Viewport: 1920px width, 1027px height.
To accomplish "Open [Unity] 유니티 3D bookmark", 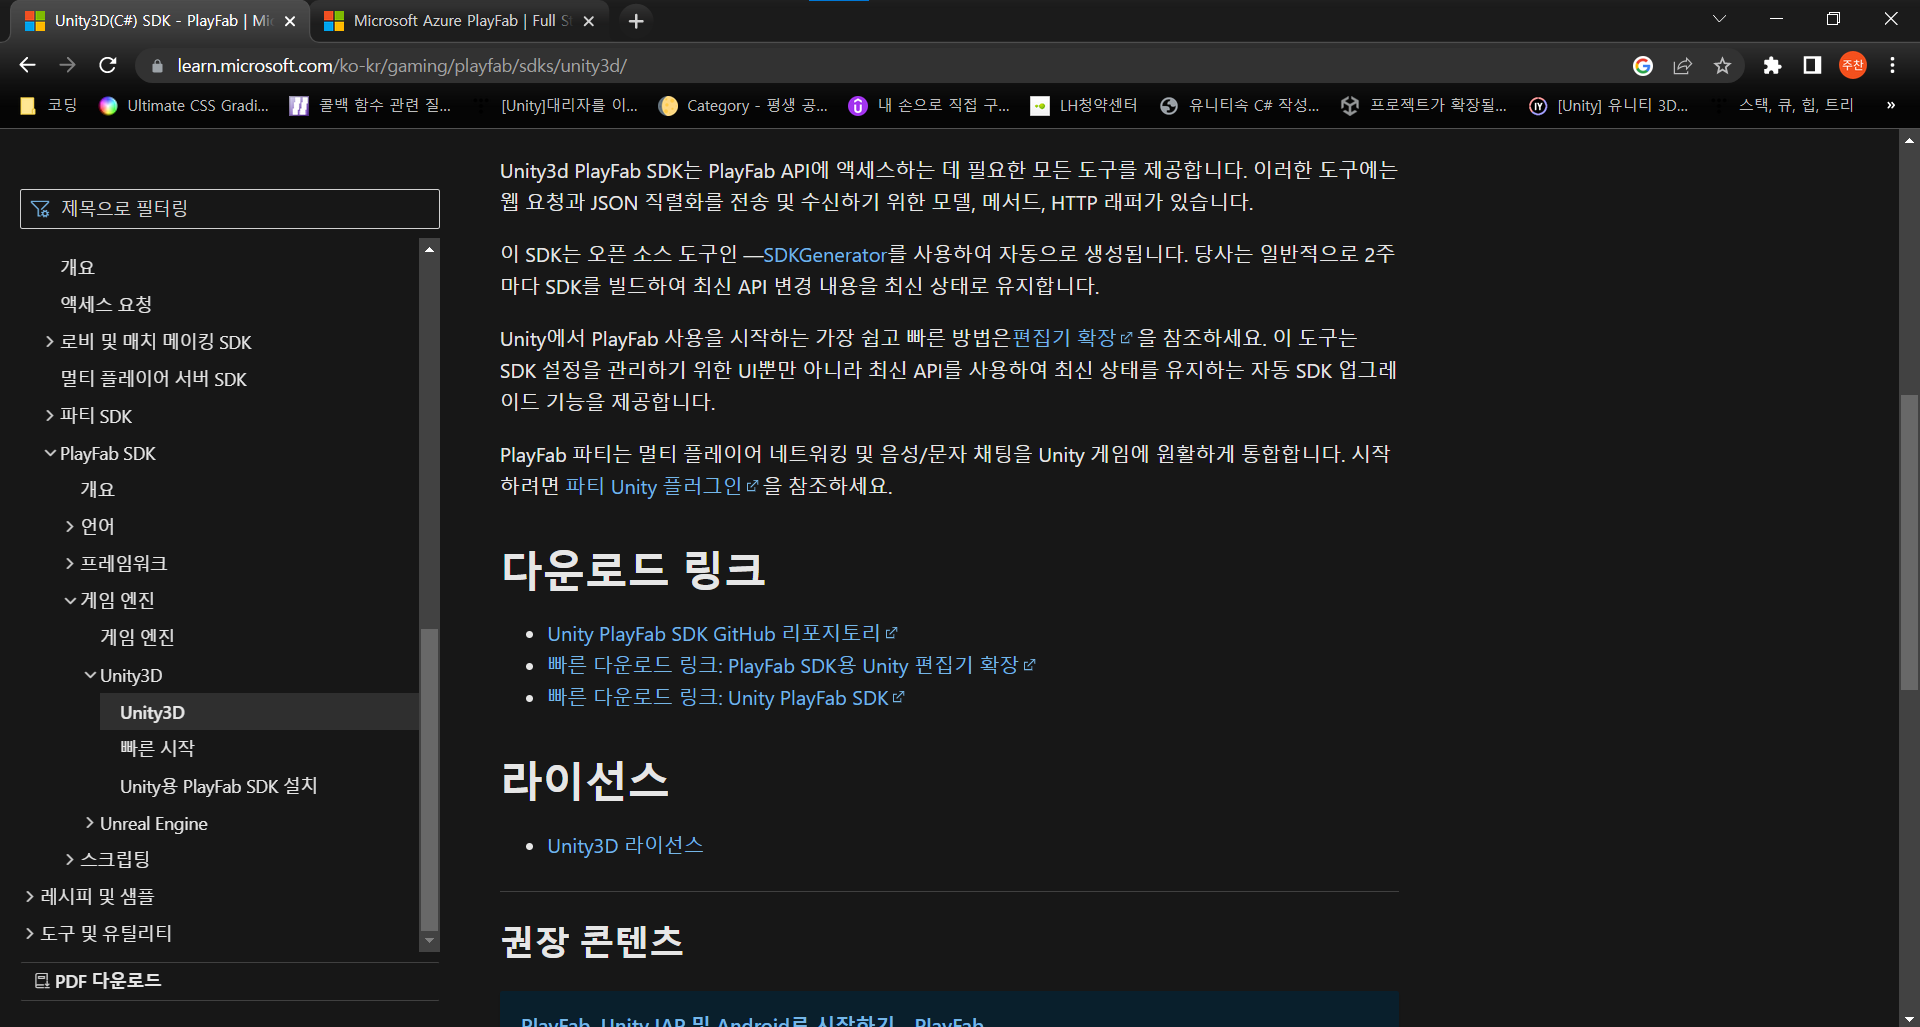I will pos(1608,105).
